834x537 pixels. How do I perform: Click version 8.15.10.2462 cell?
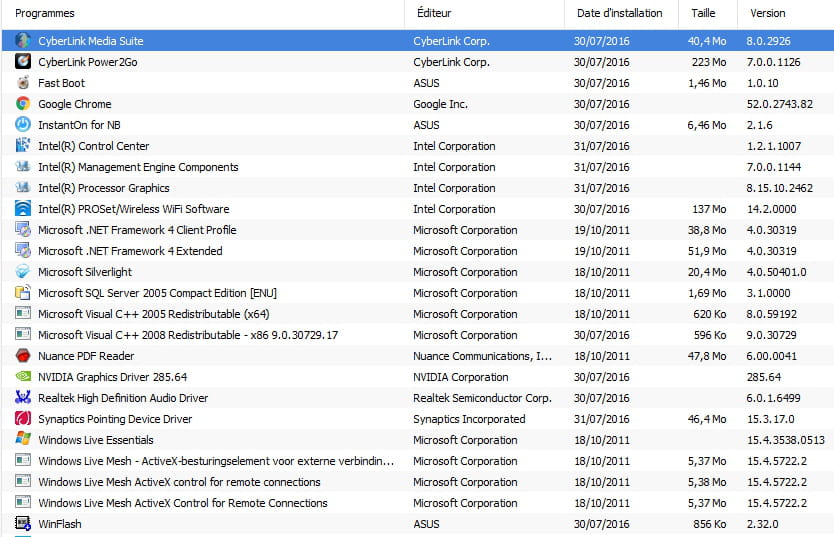click(x=780, y=188)
